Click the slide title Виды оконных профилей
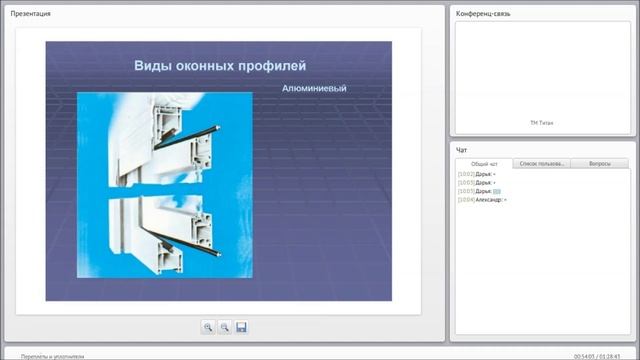Viewport: 640px width, 360px height. pyautogui.click(x=220, y=66)
